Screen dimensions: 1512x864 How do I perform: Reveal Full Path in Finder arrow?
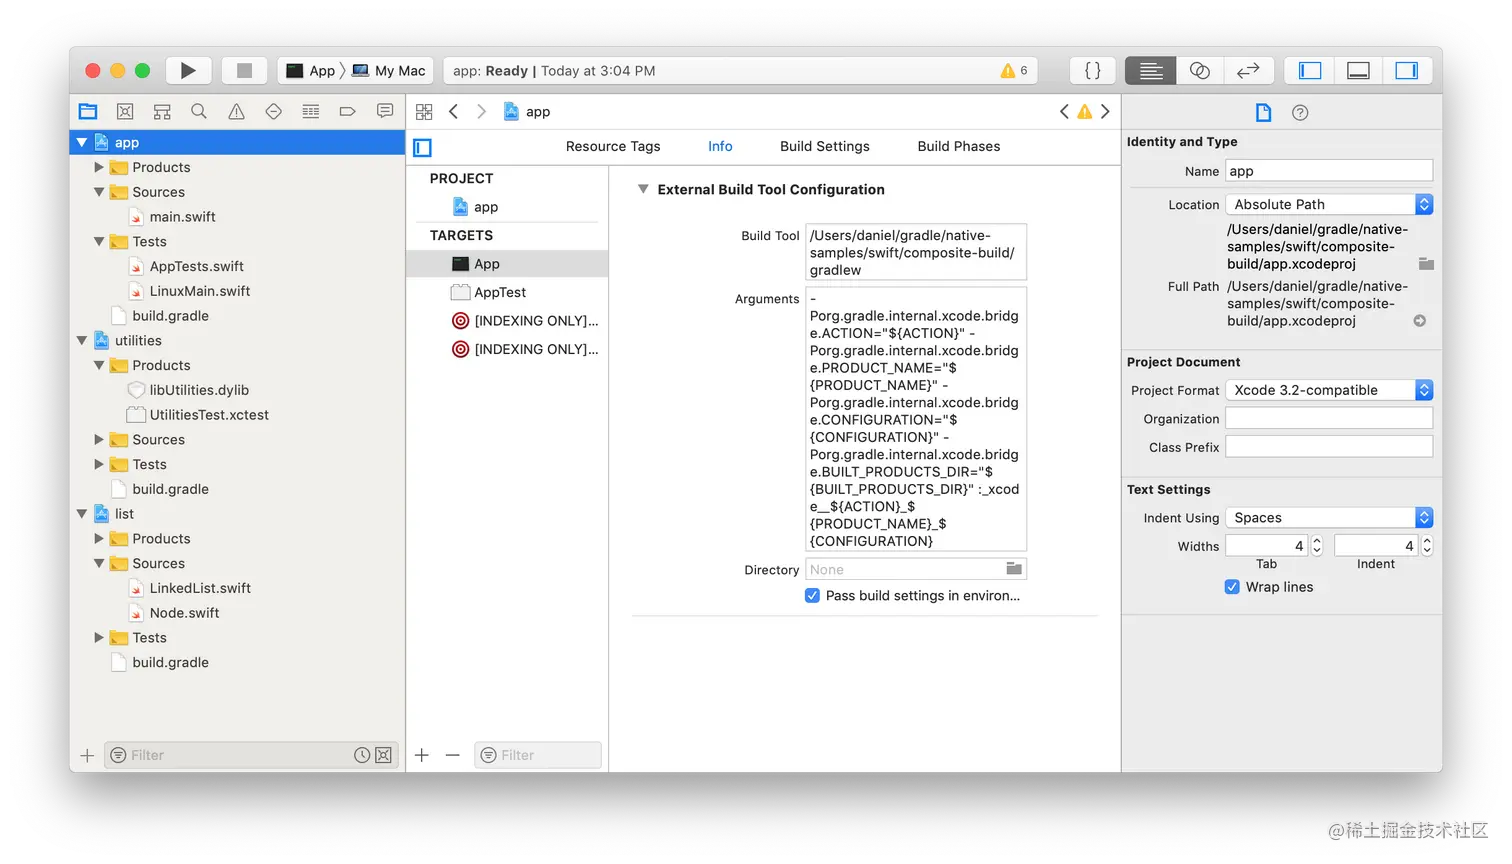[1420, 321]
